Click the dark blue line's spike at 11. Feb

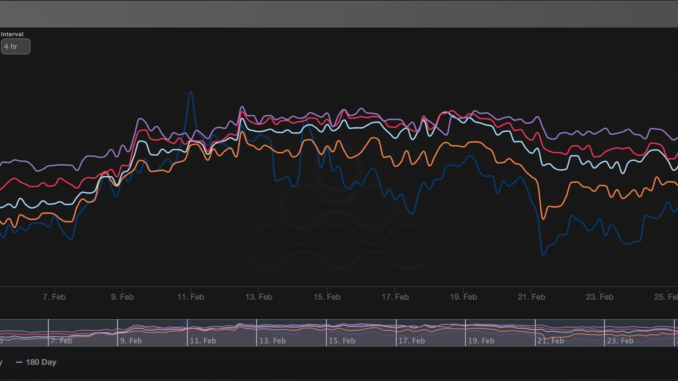pyautogui.click(x=191, y=92)
